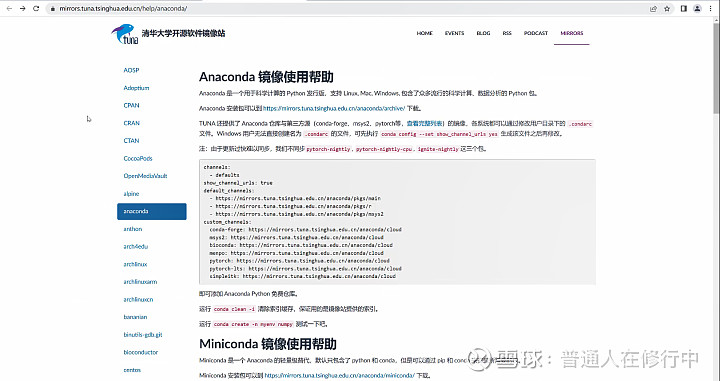The image size is (720, 381).
Task: Click the pytorch-lts channel line in code
Action: click(305, 269)
